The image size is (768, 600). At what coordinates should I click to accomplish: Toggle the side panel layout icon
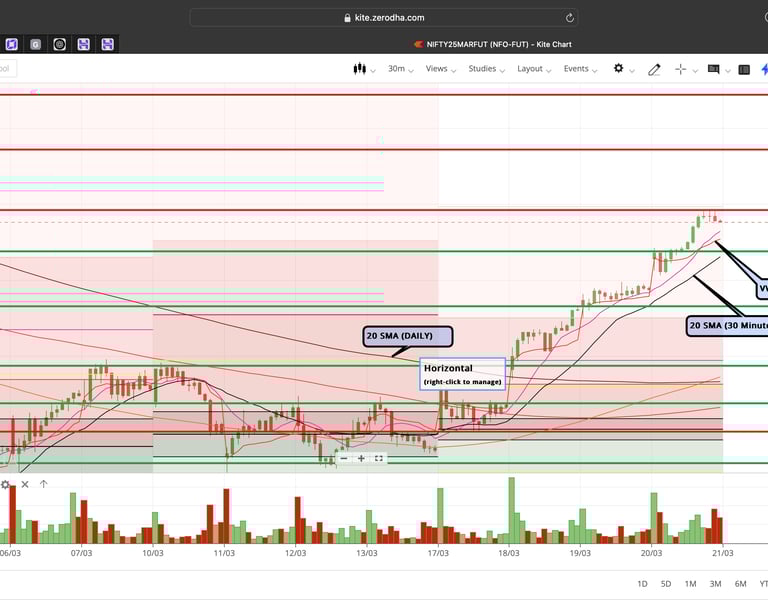tap(744, 70)
